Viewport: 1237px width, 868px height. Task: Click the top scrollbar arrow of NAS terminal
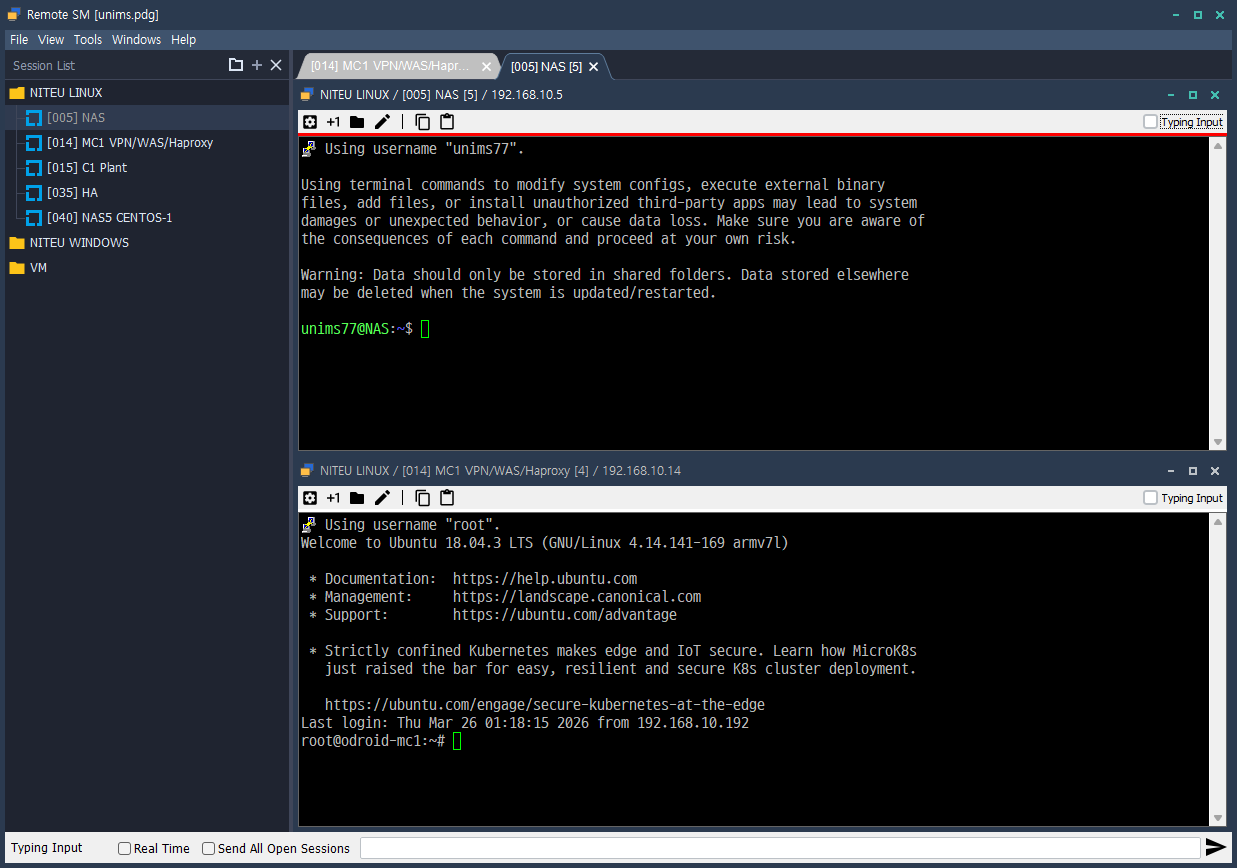(x=1218, y=144)
